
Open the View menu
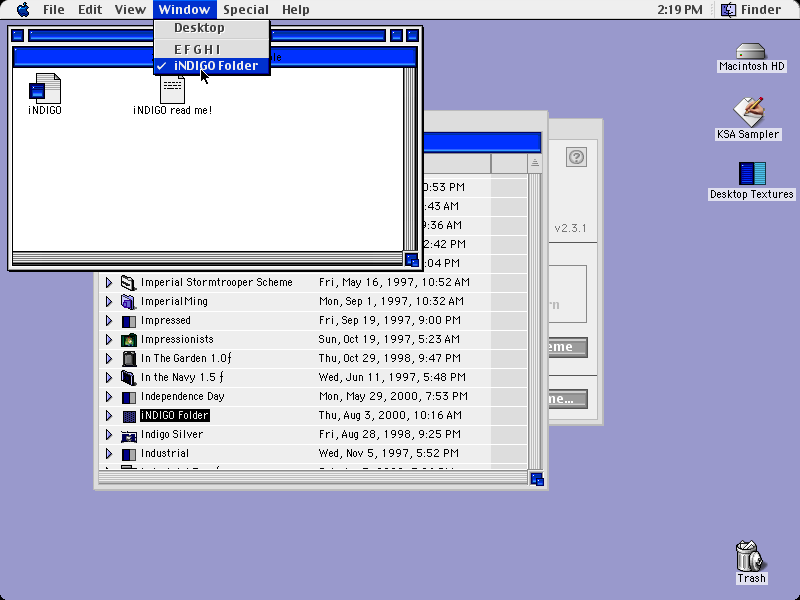(x=130, y=10)
